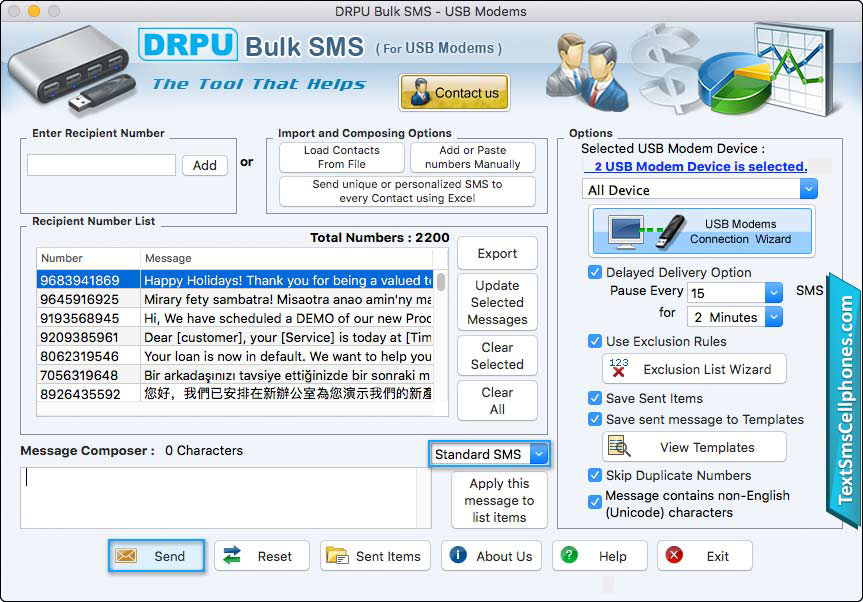This screenshot has width=863, height=602.
Task: Click the DRPU logo
Action: point(188,45)
